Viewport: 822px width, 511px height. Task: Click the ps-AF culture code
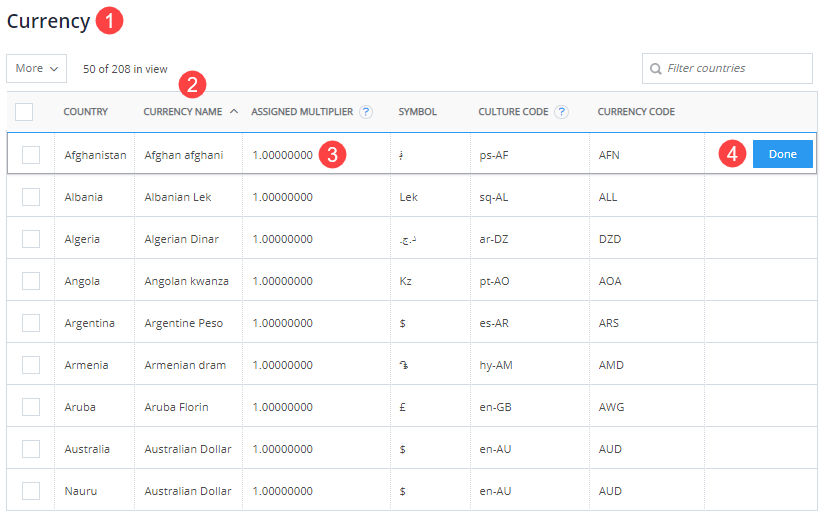tap(494, 155)
